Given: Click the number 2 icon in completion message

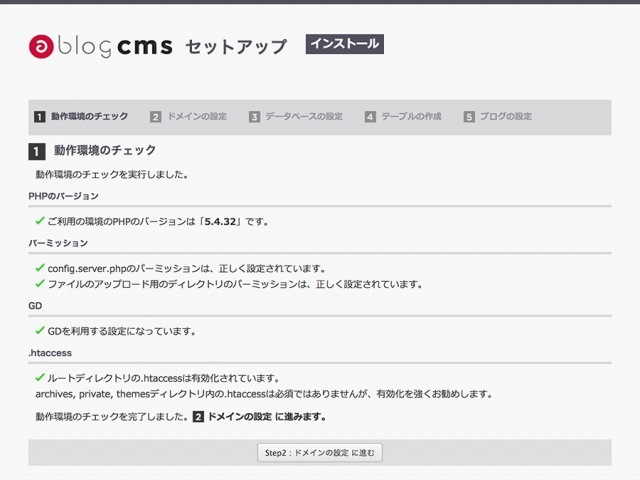Looking at the screenshot, I should pos(198,417).
